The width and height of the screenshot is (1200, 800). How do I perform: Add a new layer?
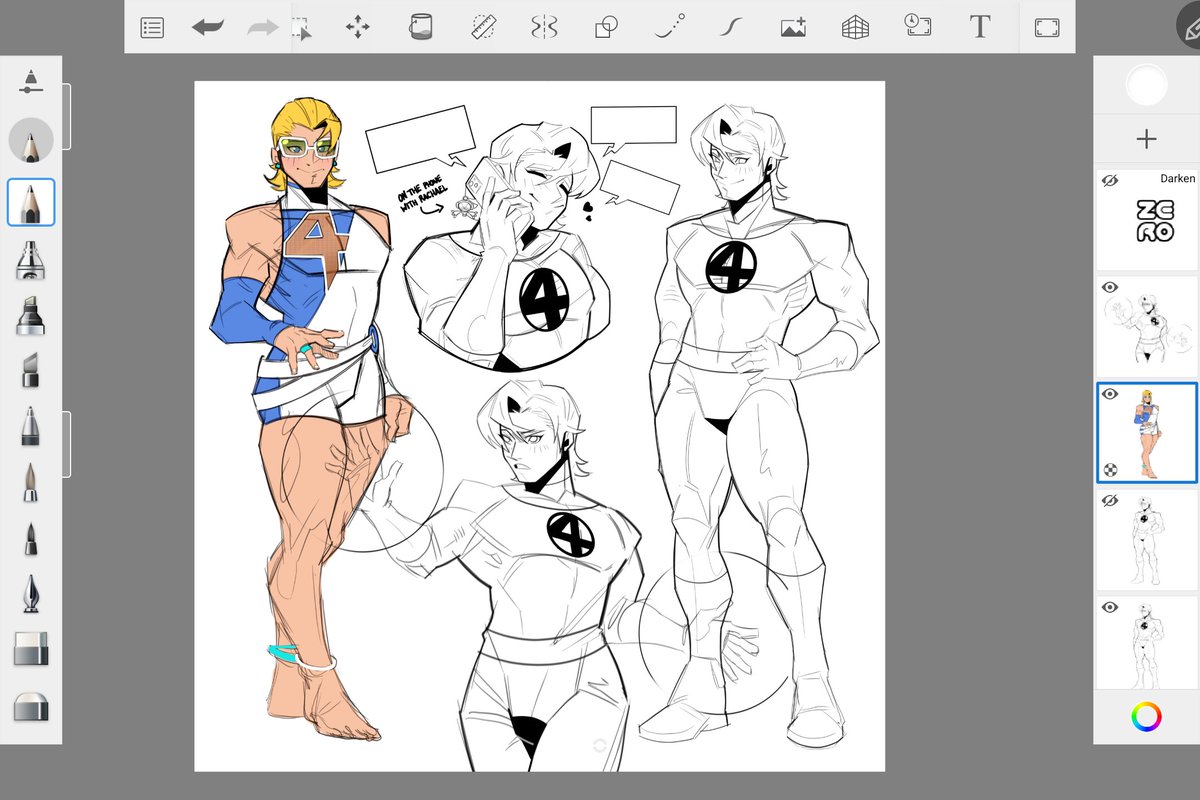click(x=1146, y=139)
